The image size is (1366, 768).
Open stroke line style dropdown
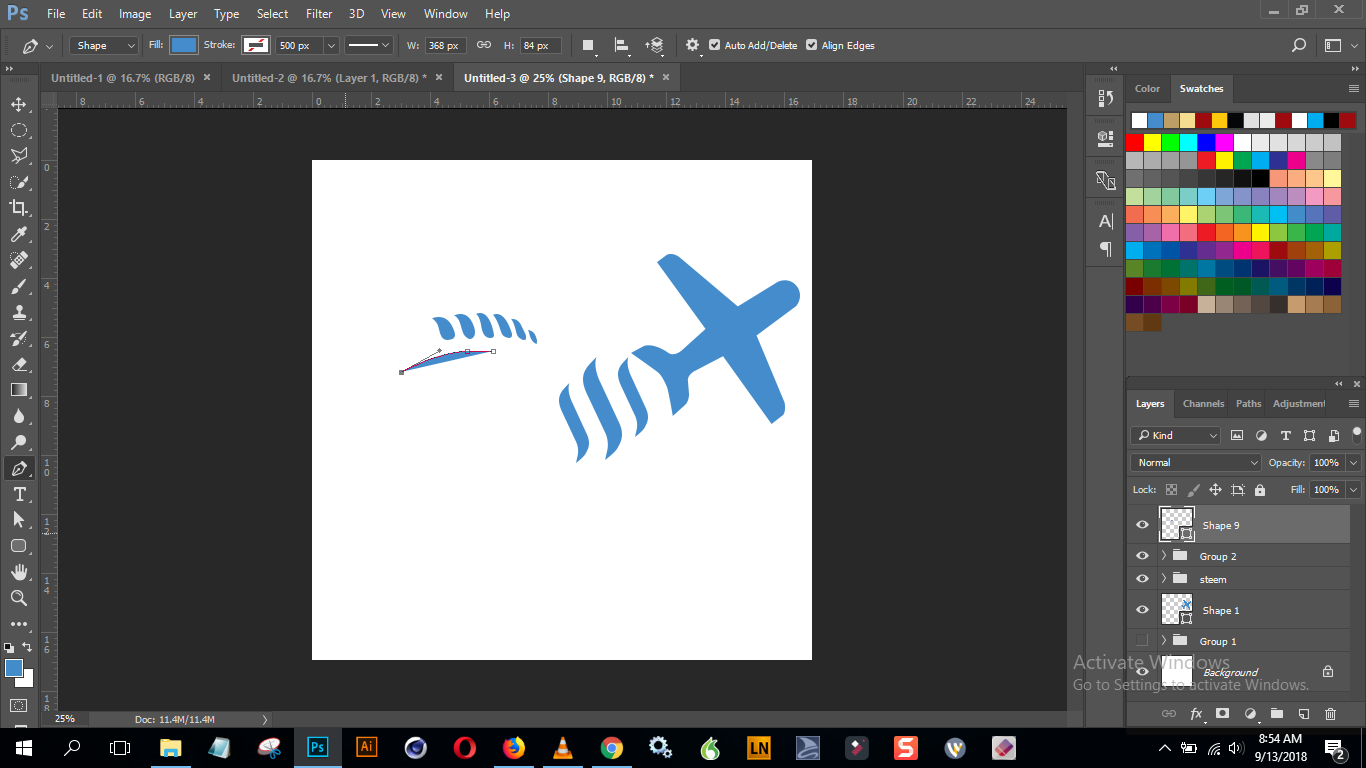(369, 45)
